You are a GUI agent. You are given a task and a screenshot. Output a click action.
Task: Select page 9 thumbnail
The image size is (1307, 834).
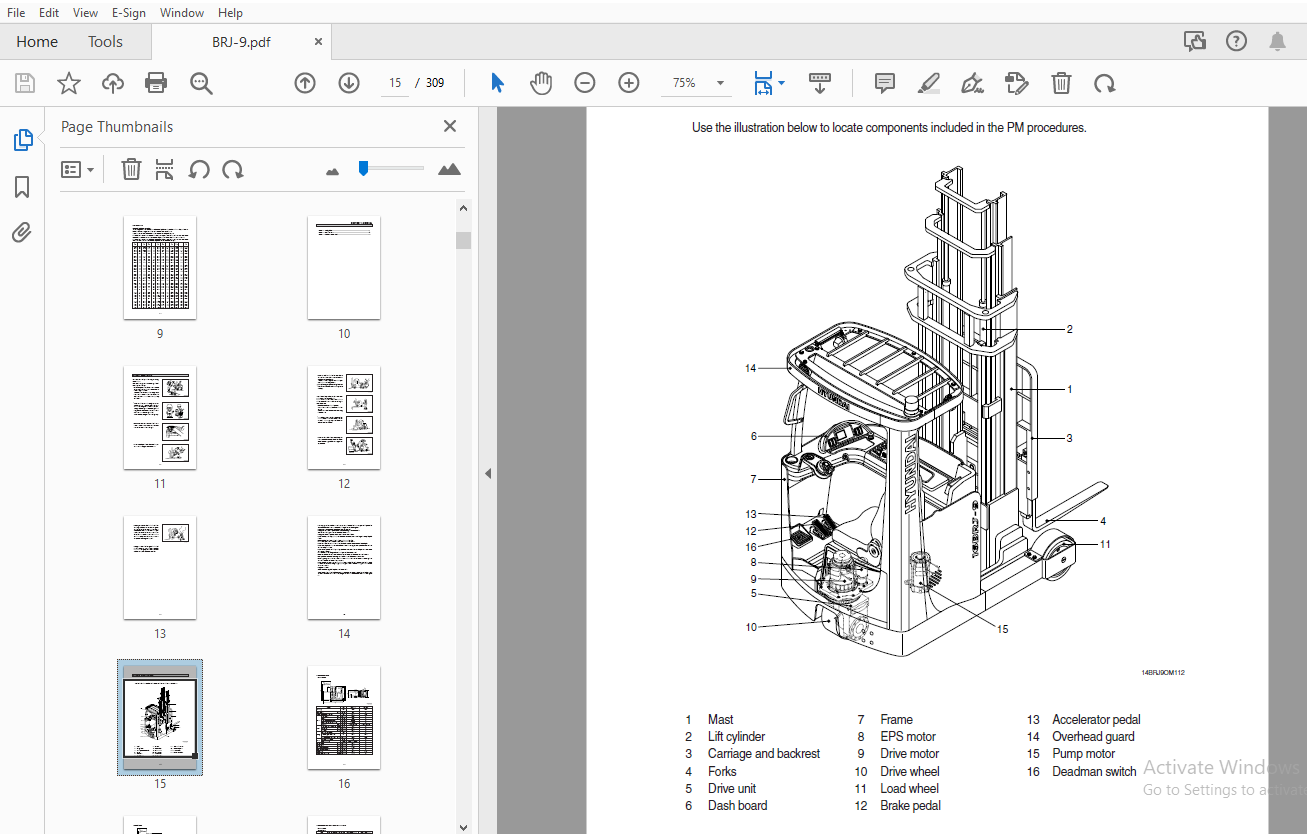coord(160,267)
